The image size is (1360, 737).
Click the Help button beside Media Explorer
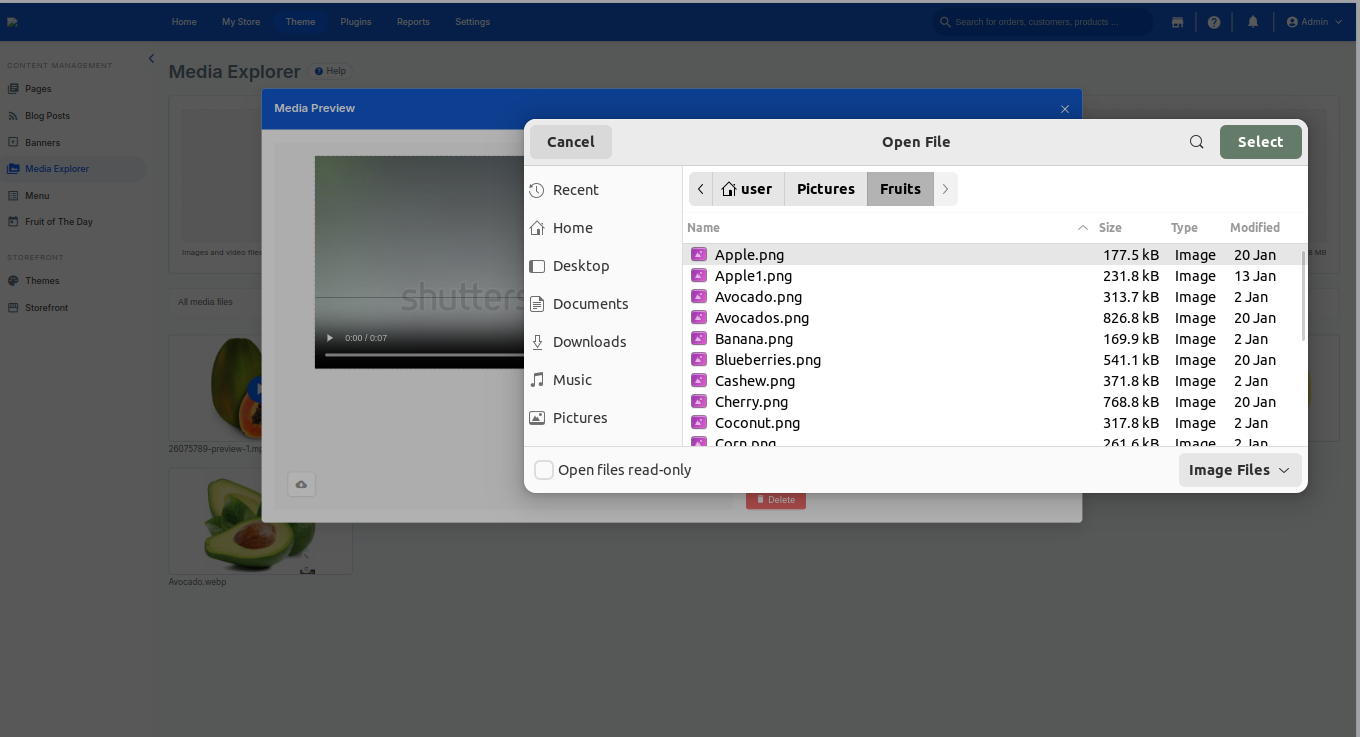tap(330, 71)
